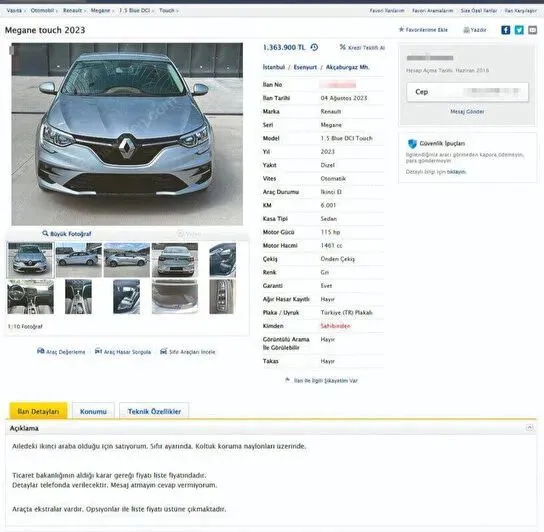The width and height of the screenshot is (544, 532).
Task: Switch to the Konumu tab
Action: click(x=93, y=411)
